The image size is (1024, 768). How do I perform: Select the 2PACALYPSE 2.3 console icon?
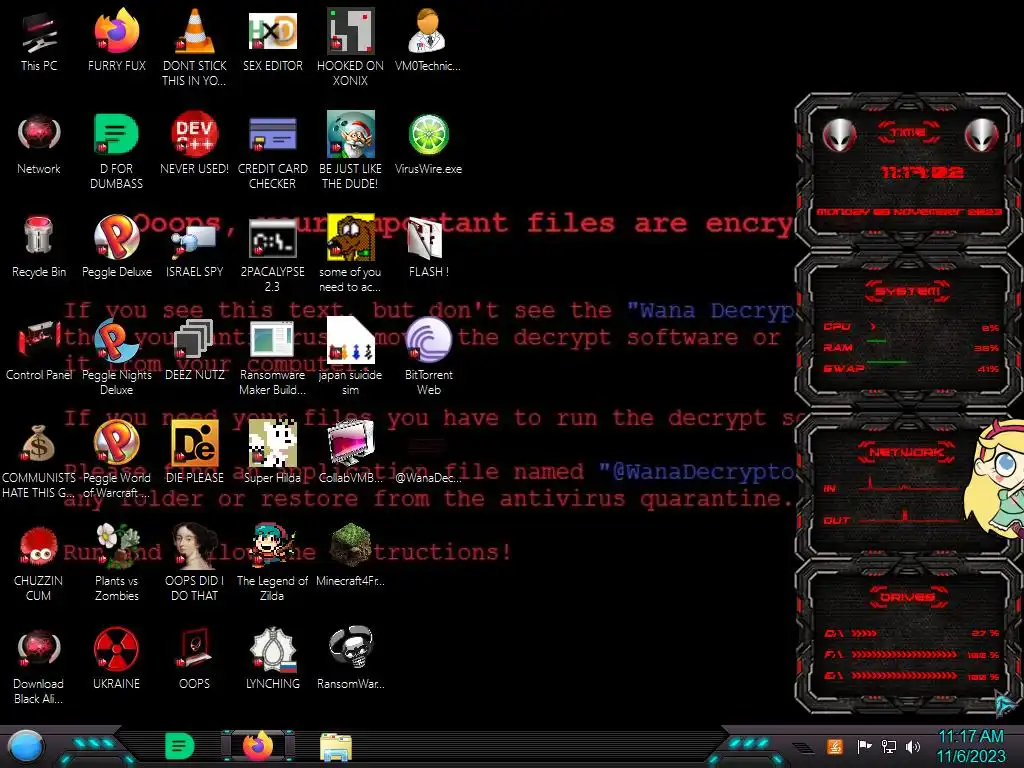(x=273, y=238)
